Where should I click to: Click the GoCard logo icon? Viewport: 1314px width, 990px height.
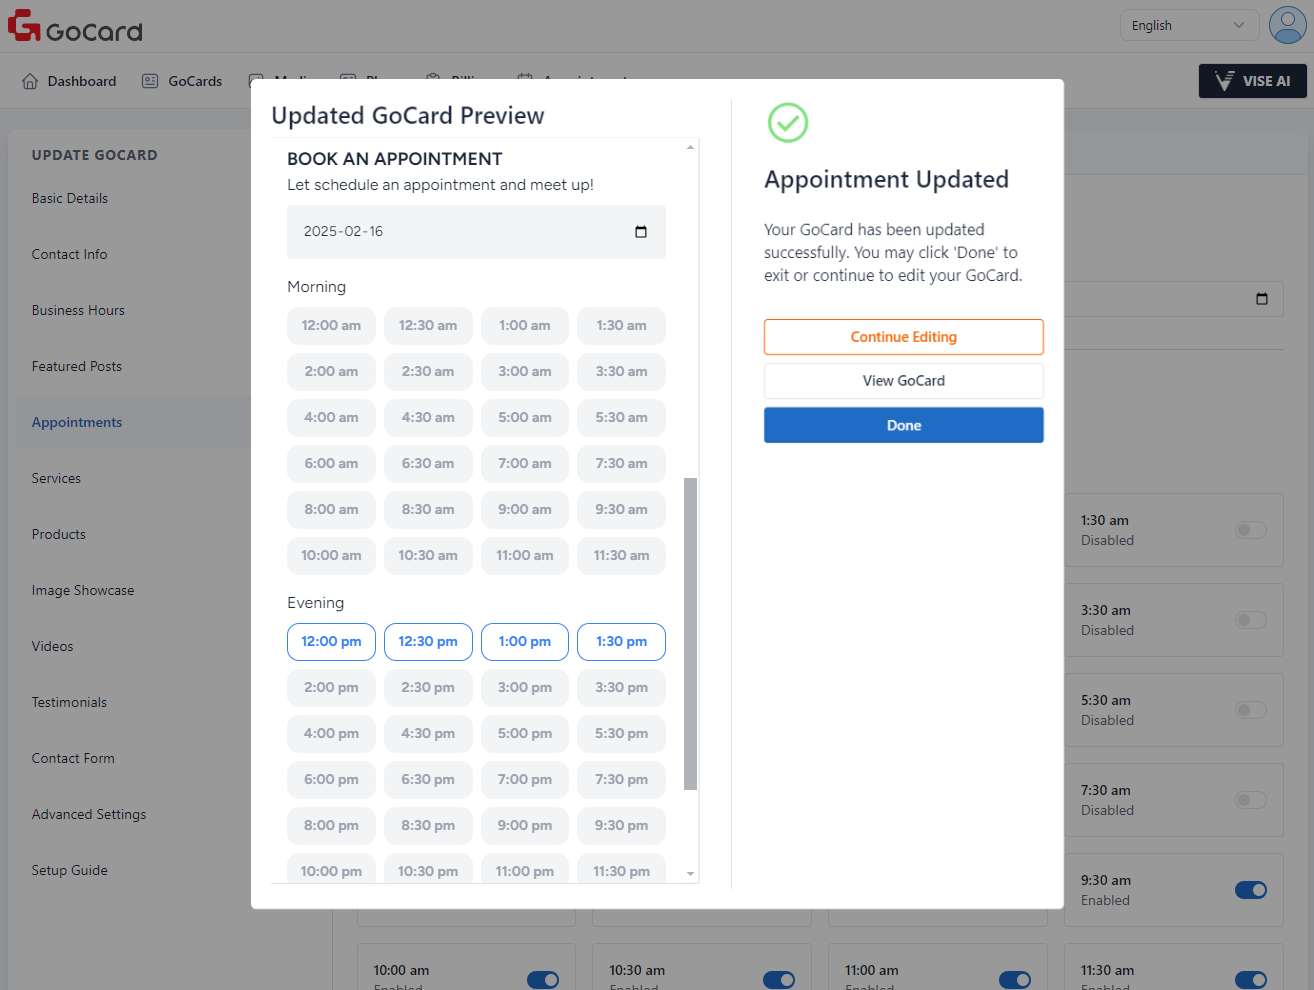[24, 26]
